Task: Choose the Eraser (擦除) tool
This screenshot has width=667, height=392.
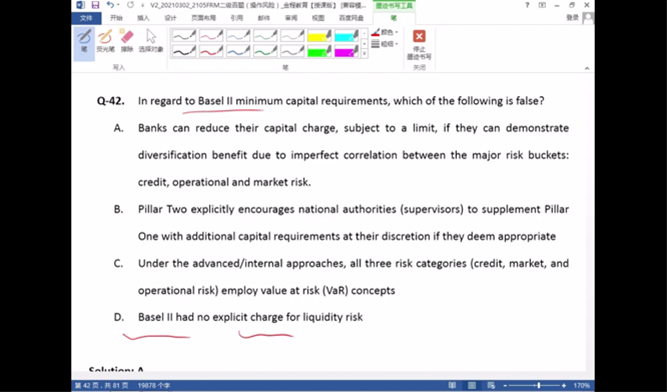Action: pos(127,41)
